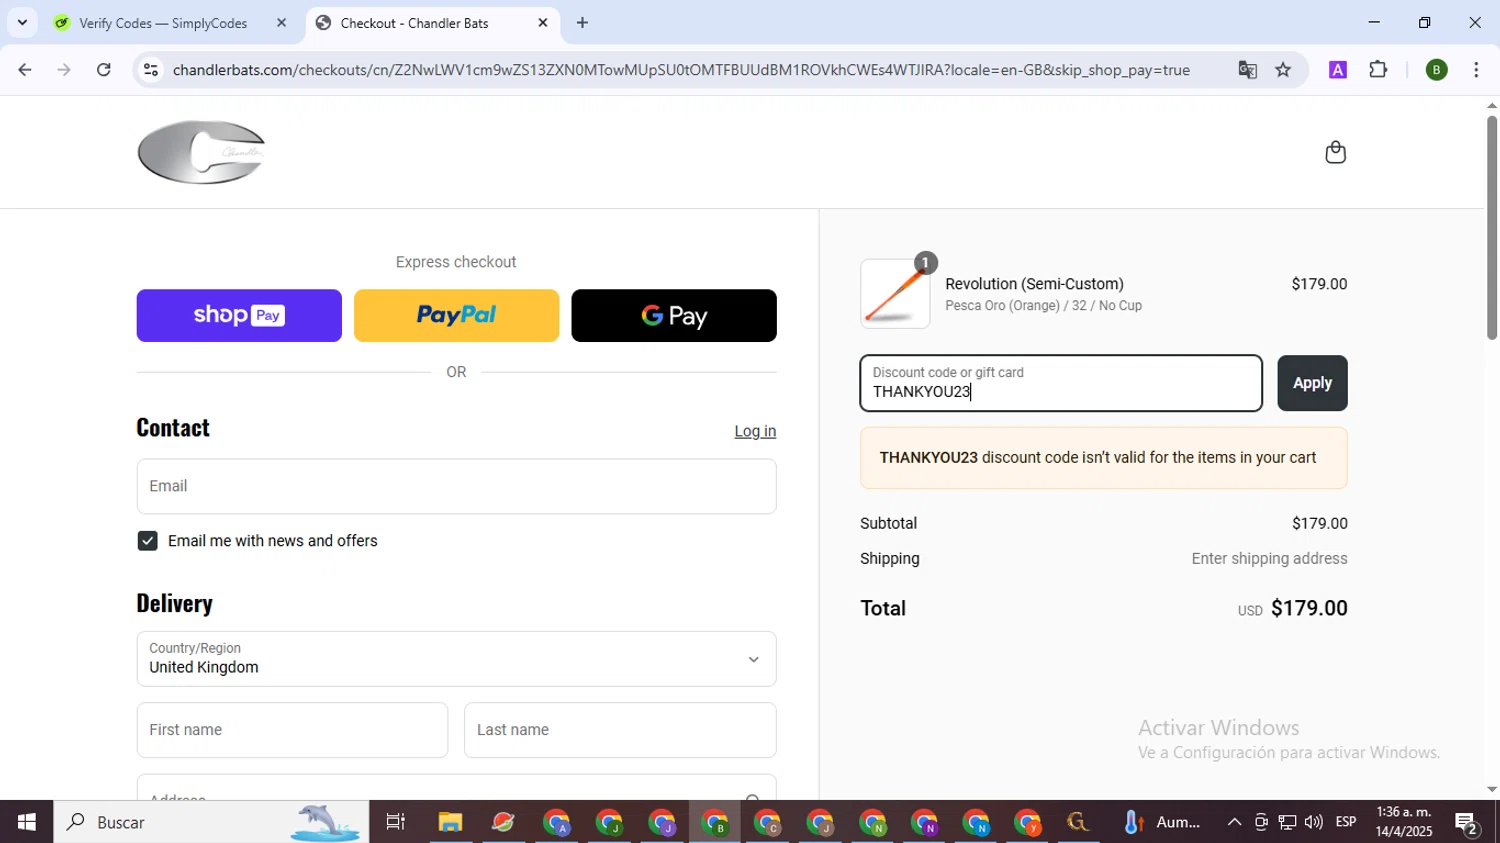
Task: Open File Explorer from taskbar
Action: tap(450, 822)
